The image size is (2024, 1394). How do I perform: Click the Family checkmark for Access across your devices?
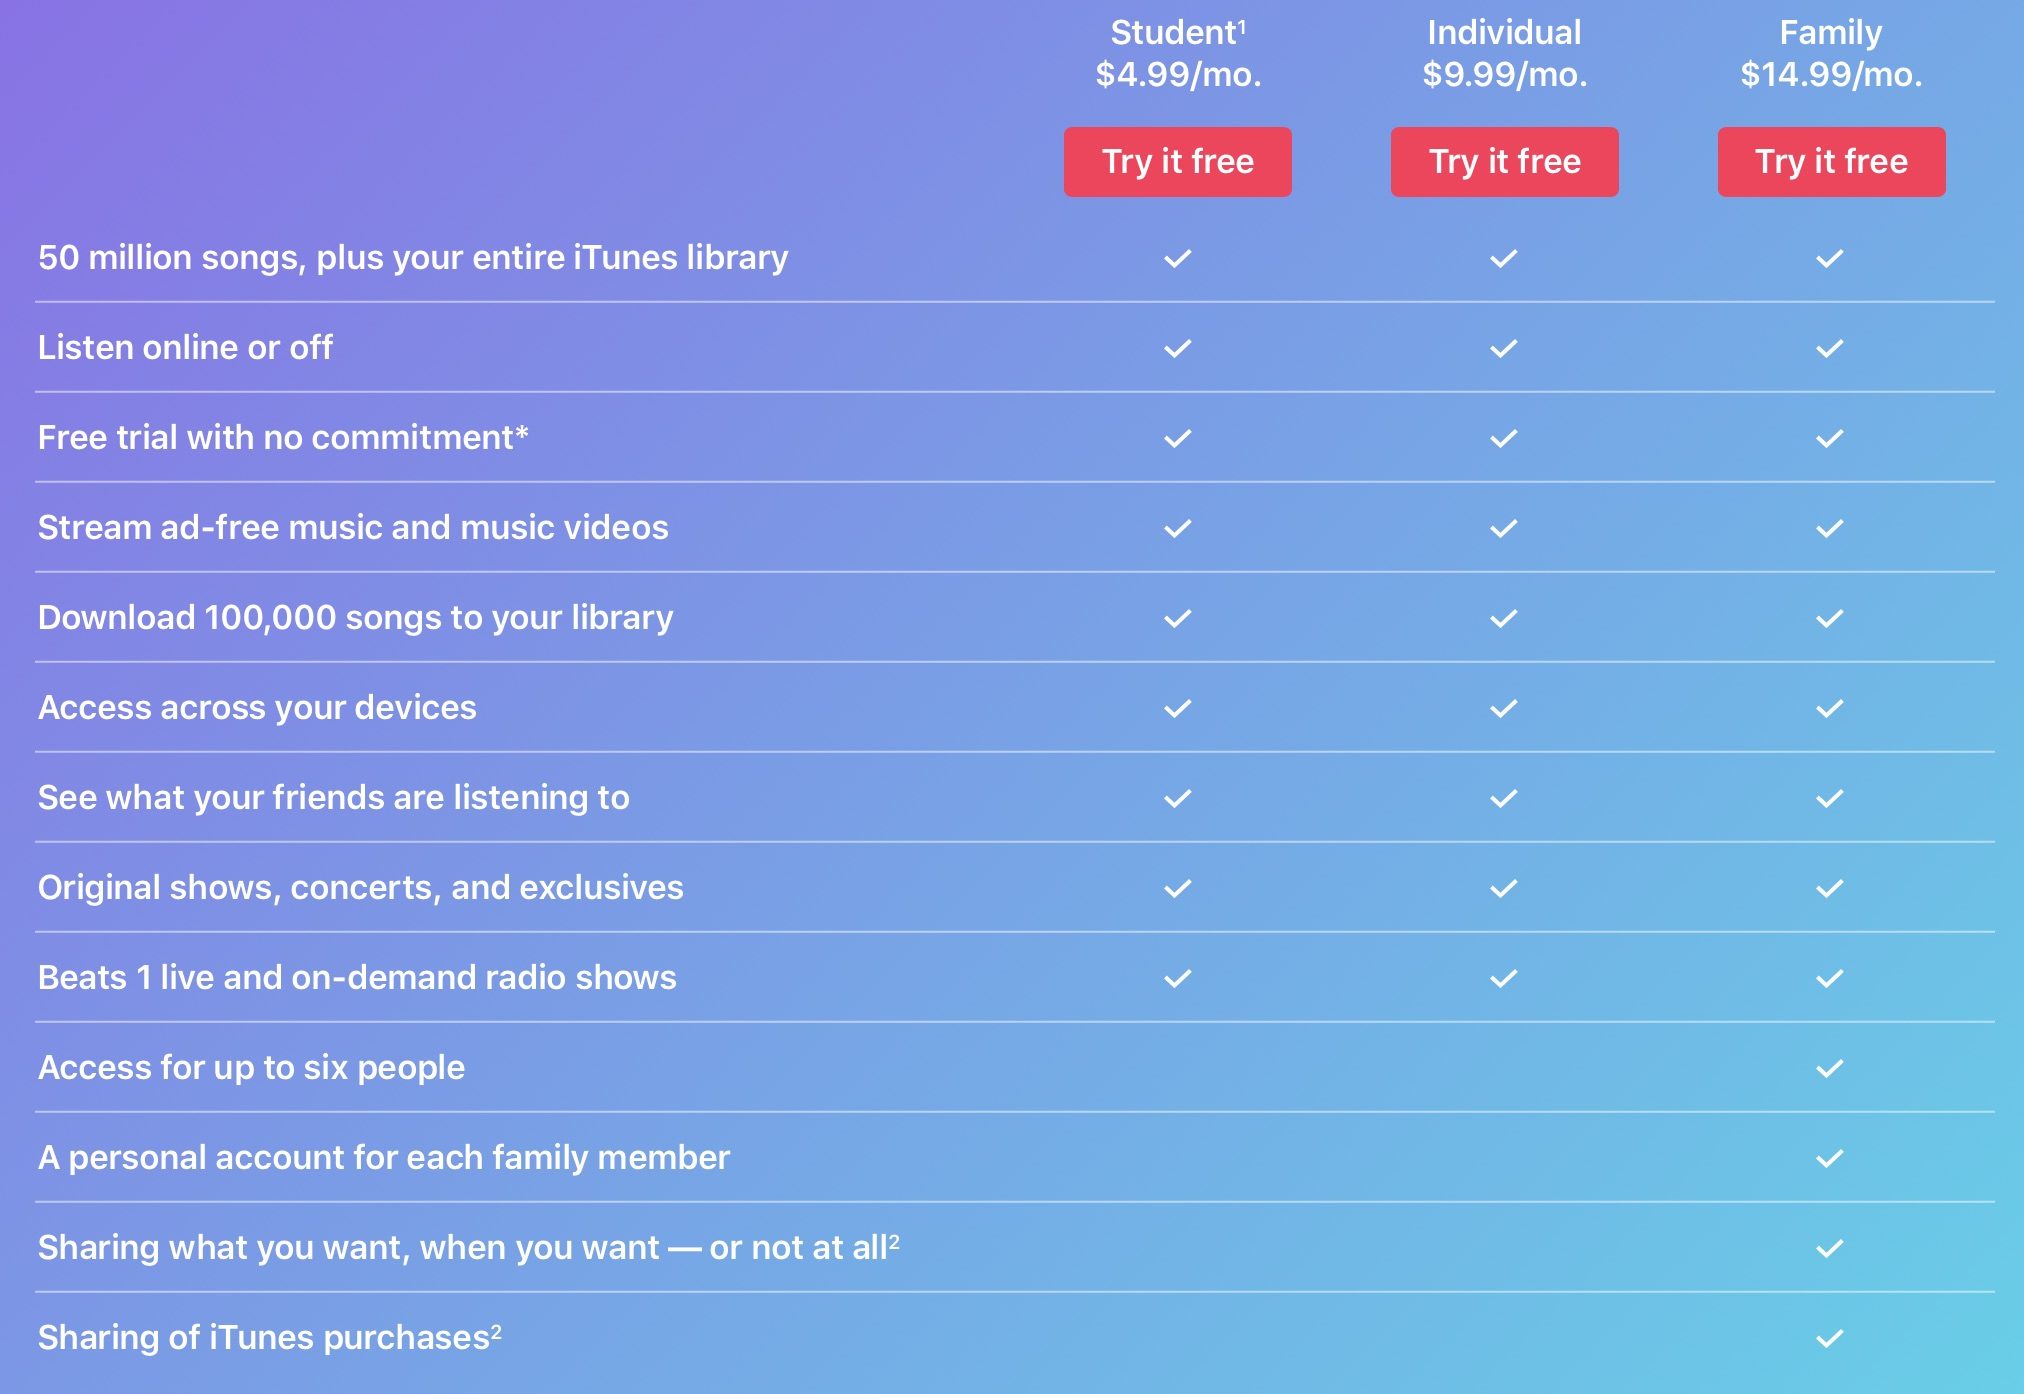pos(1830,708)
